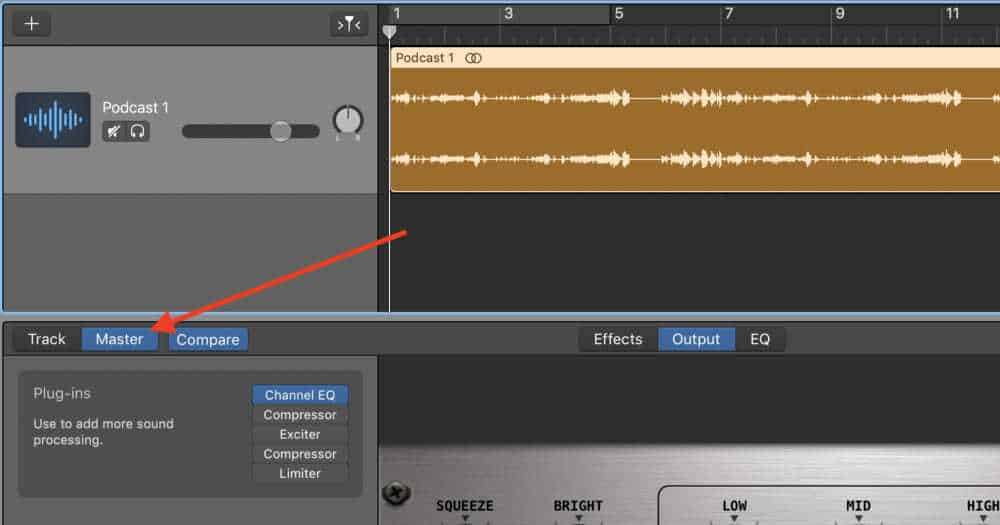Click the playhead marker at bar 1

[x=389, y=31]
